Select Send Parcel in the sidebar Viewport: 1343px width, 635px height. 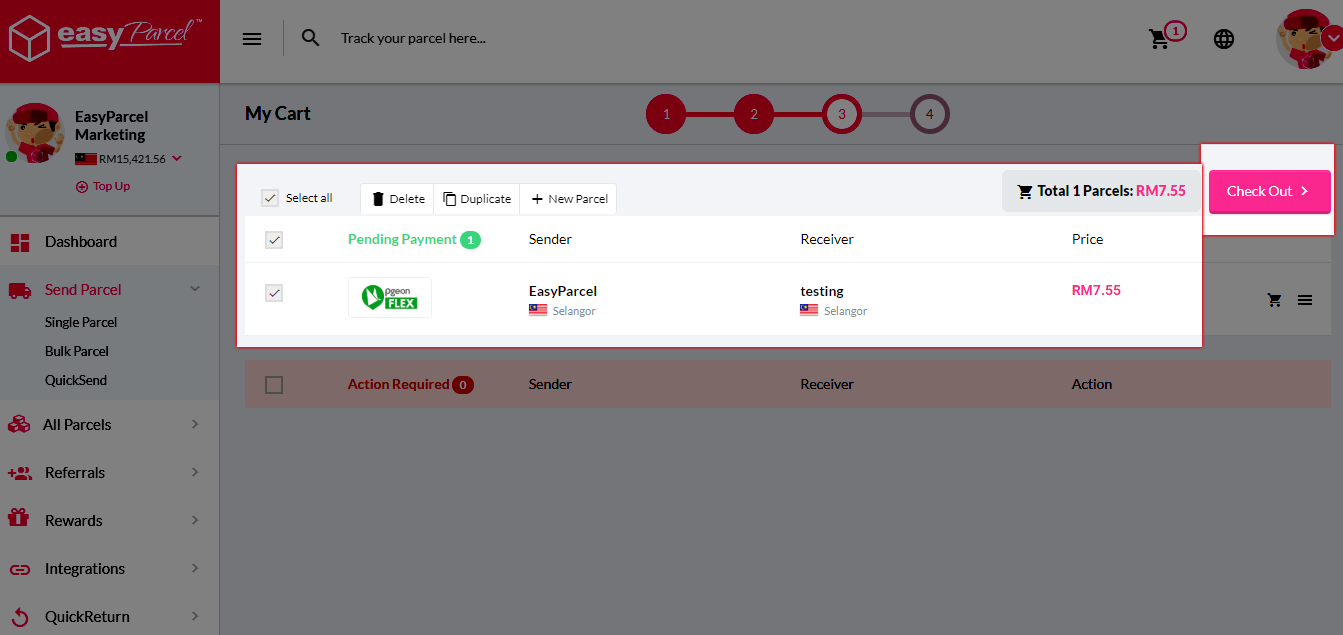point(83,289)
